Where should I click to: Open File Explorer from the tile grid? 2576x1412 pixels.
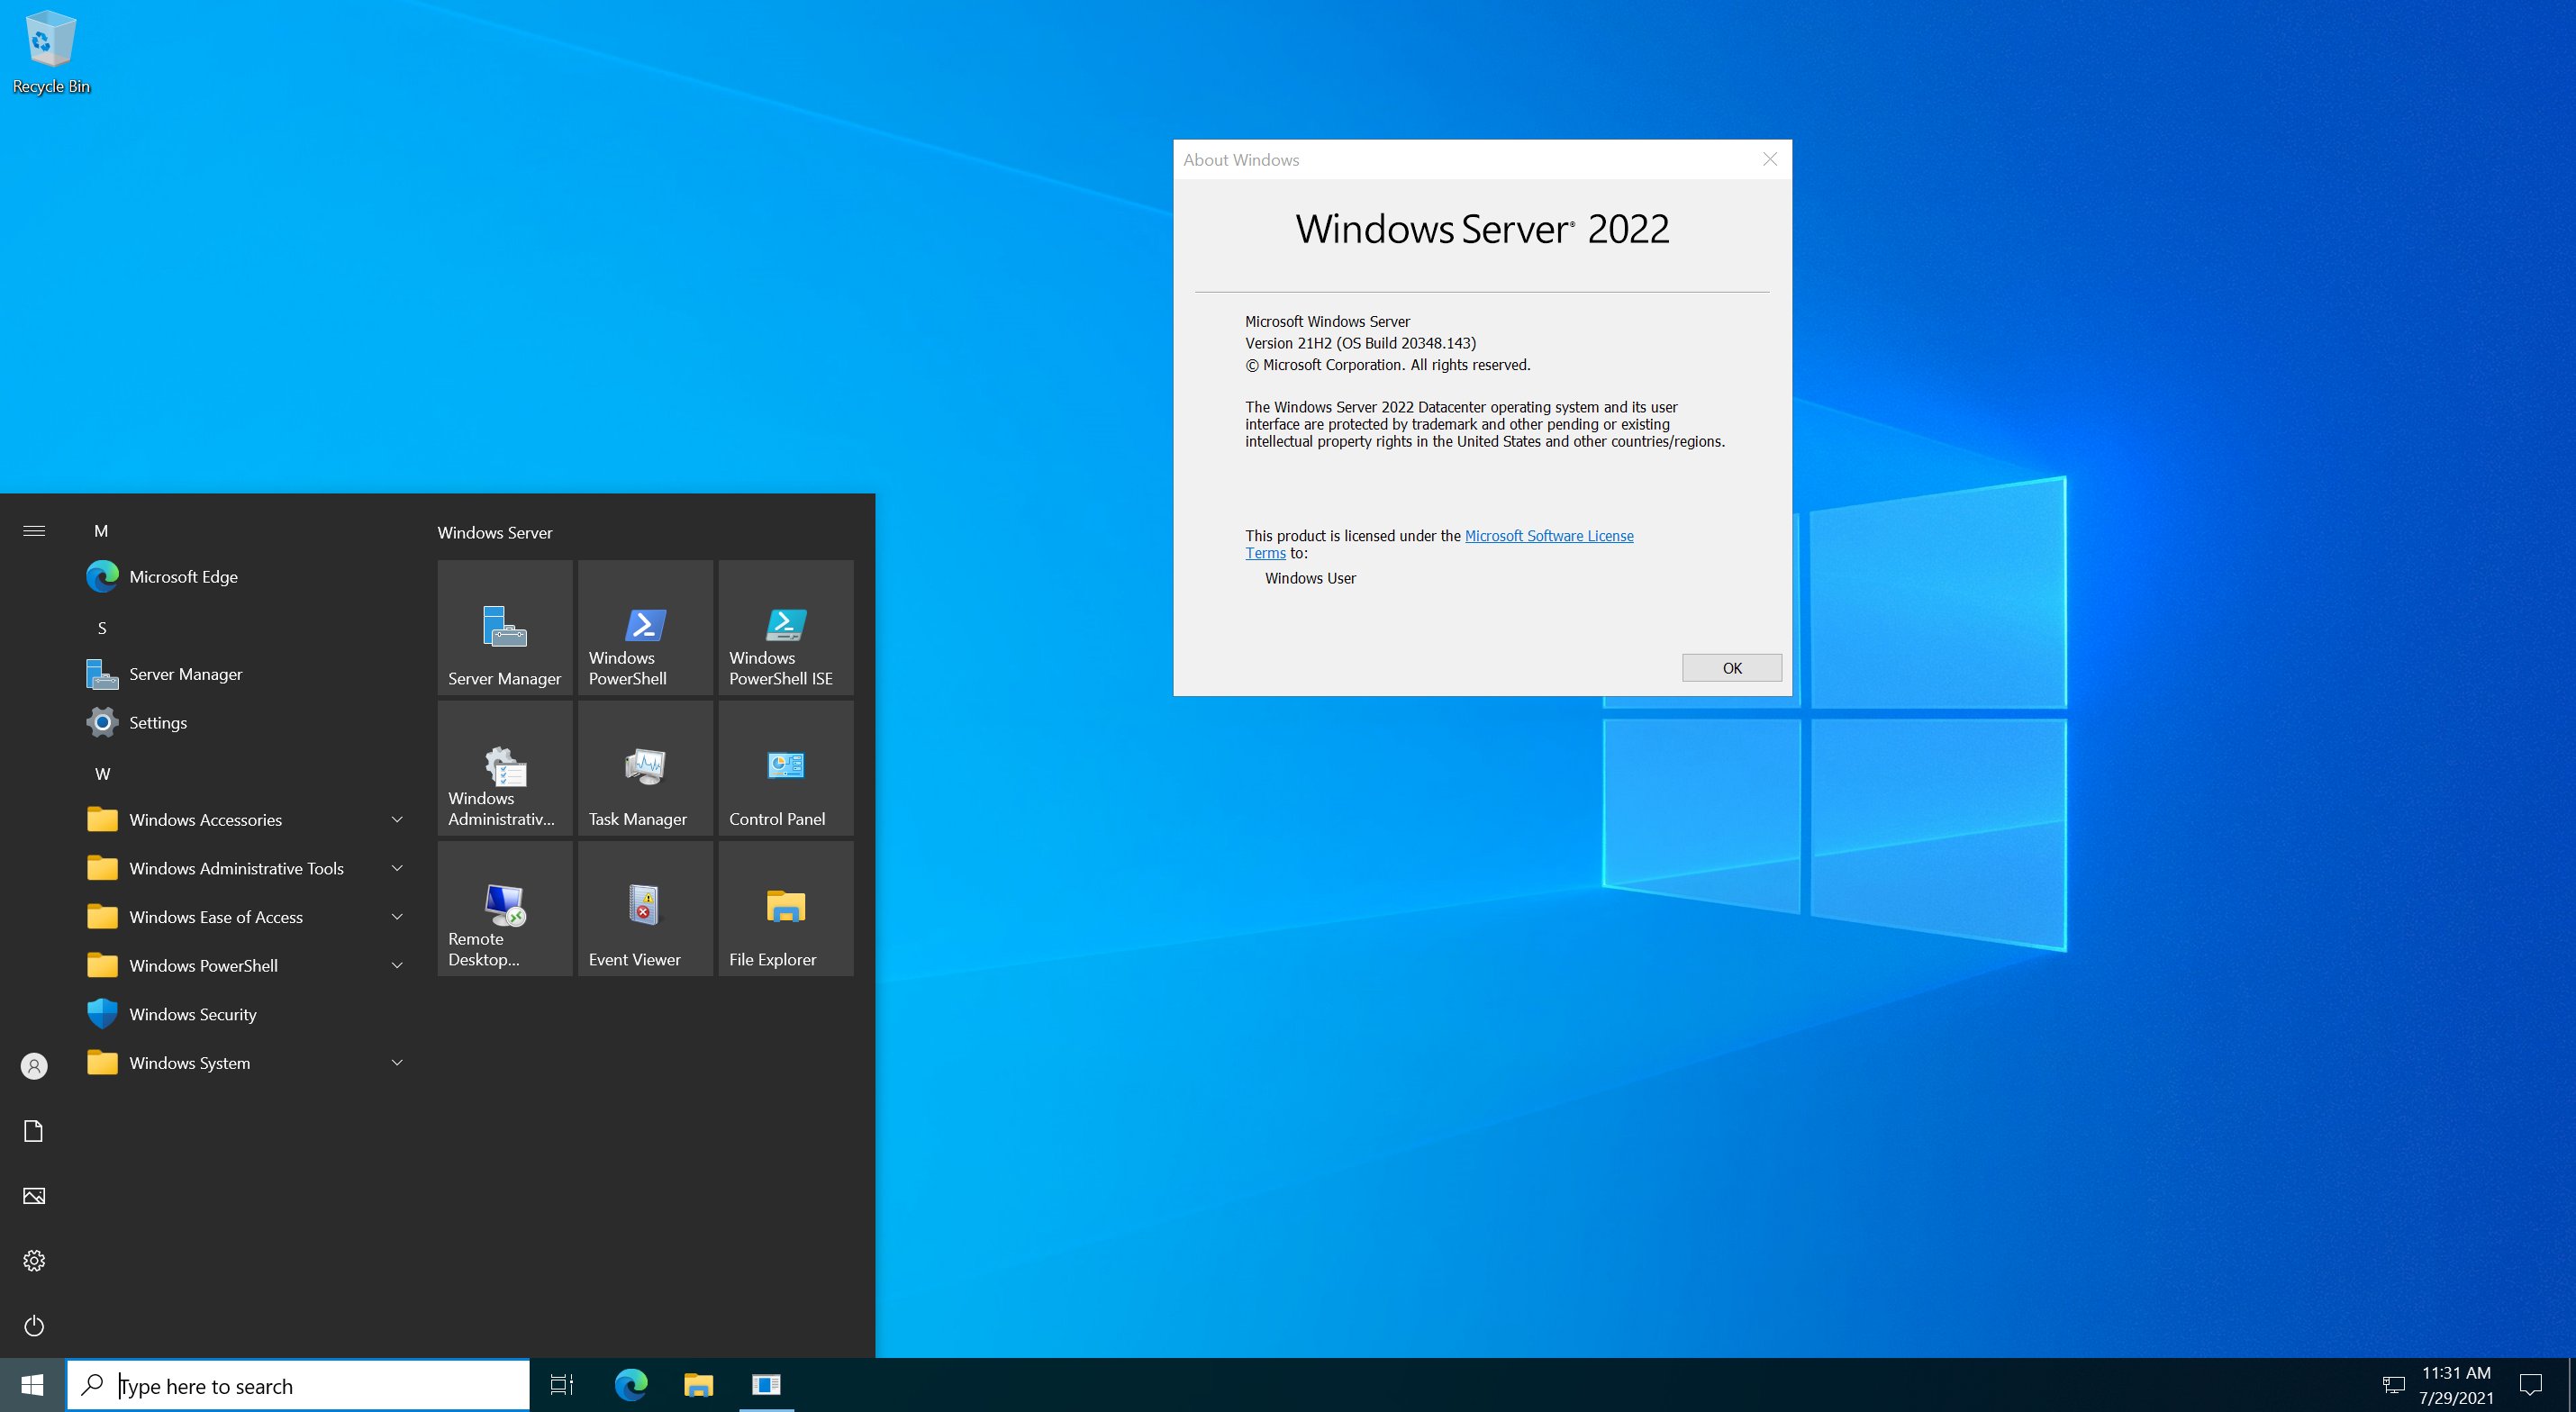(x=786, y=907)
